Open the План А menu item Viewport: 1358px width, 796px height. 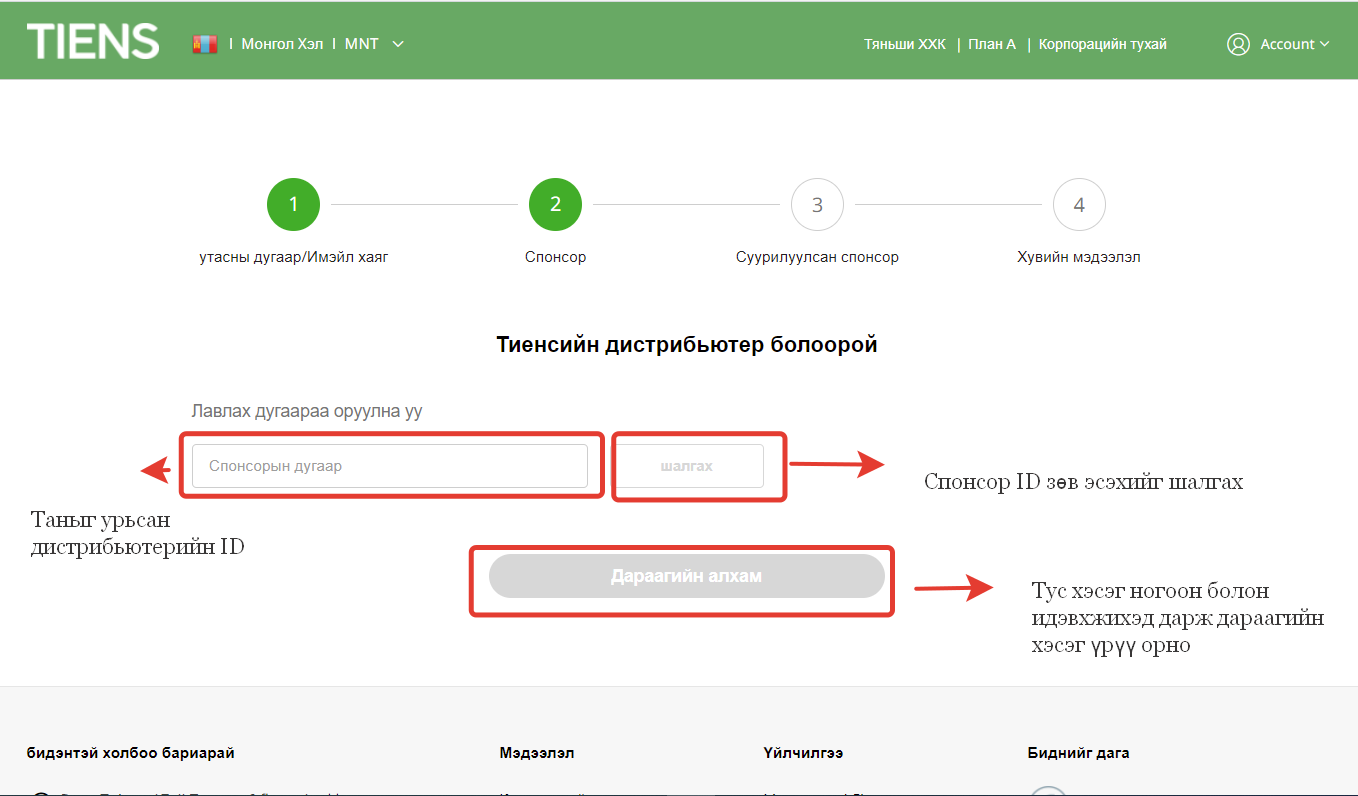point(991,44)
